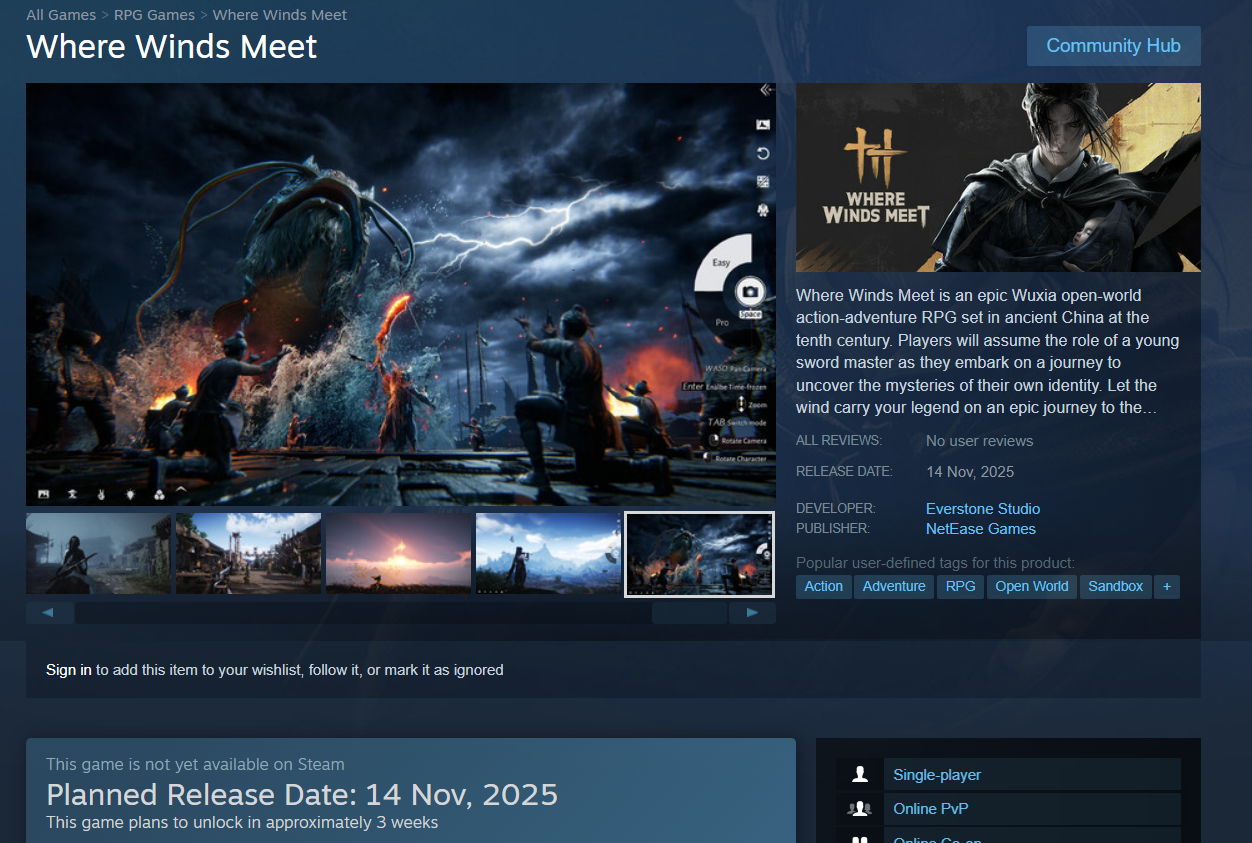Open Everstone Studio developer page
1252x843 pixels.
coord(983,509)
